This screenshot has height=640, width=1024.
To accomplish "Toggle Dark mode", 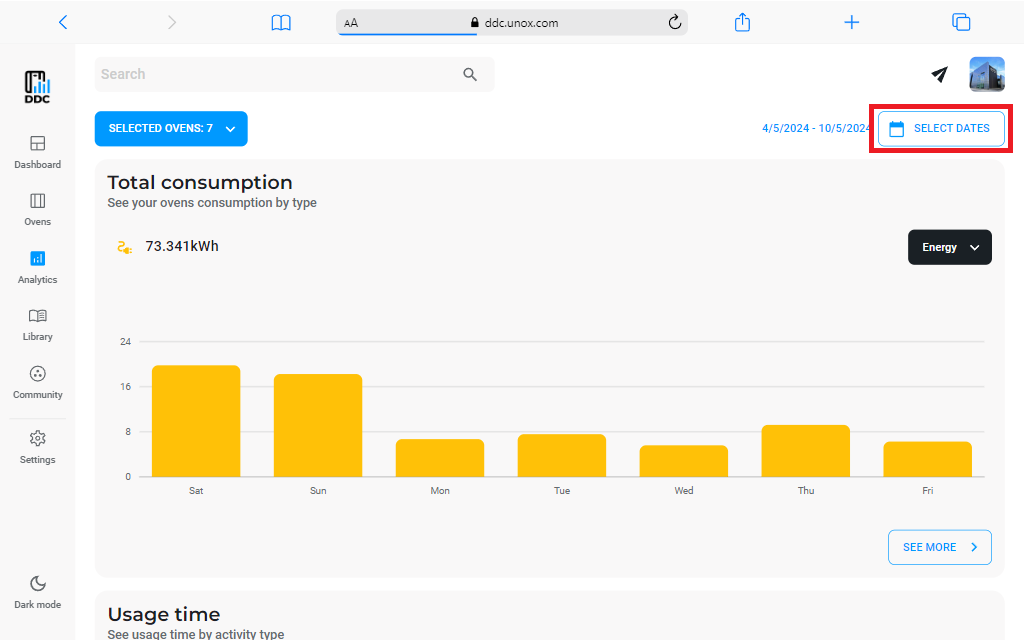I will pyautogui.click(x=37, y=591).
